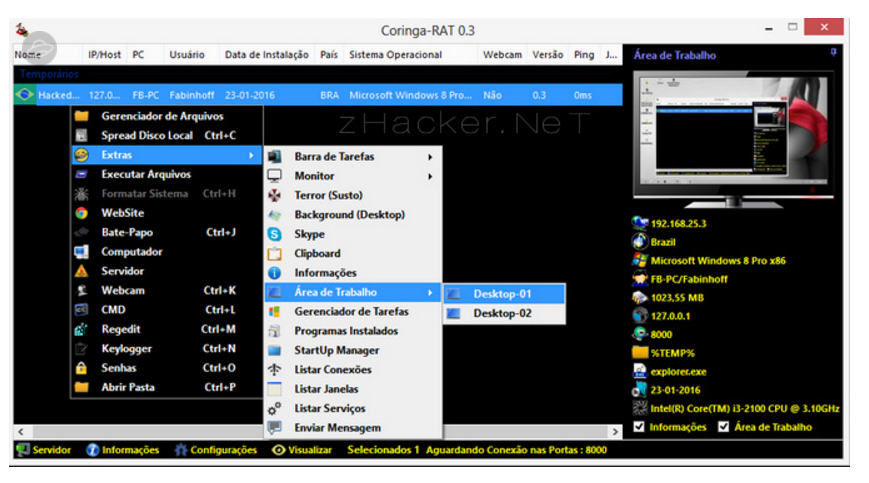The image size is (869, 483).
Task: Sort by the Data de Instalação column header
Action: pos(267,55)
